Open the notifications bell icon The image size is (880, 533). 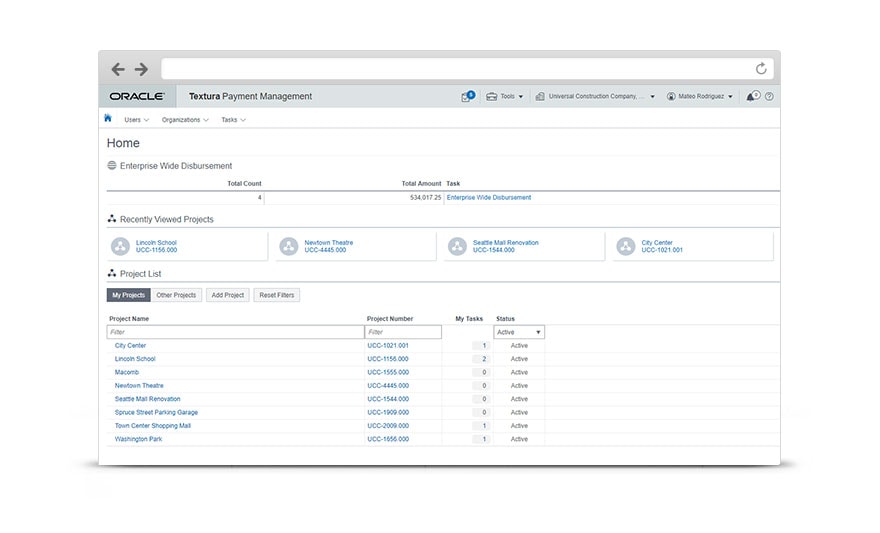[752, 97]
